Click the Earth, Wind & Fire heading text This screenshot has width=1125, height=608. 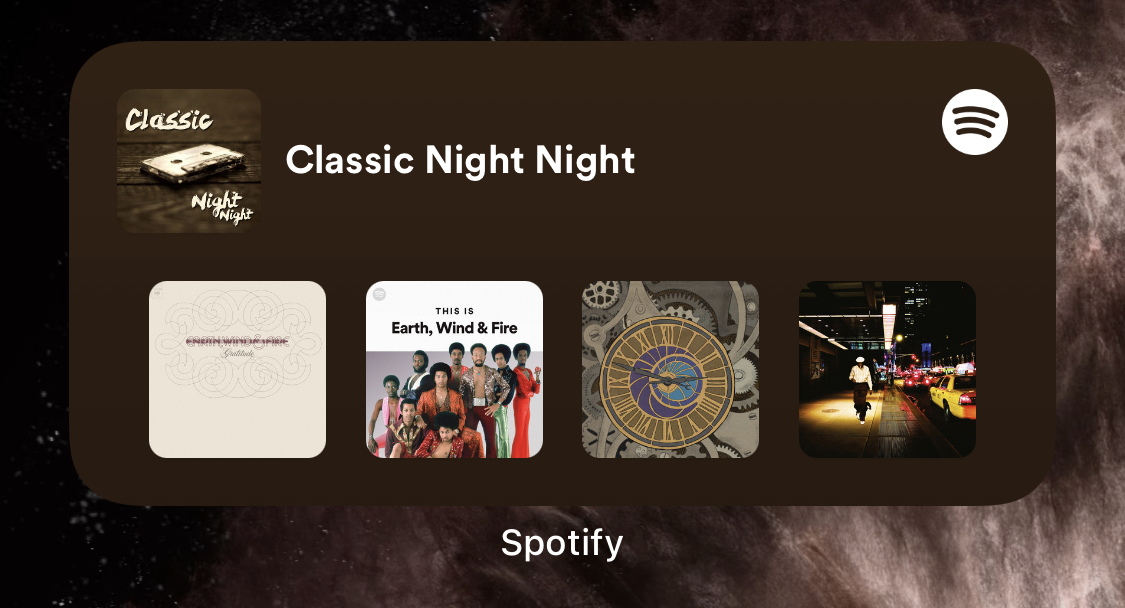click(454, 328)
